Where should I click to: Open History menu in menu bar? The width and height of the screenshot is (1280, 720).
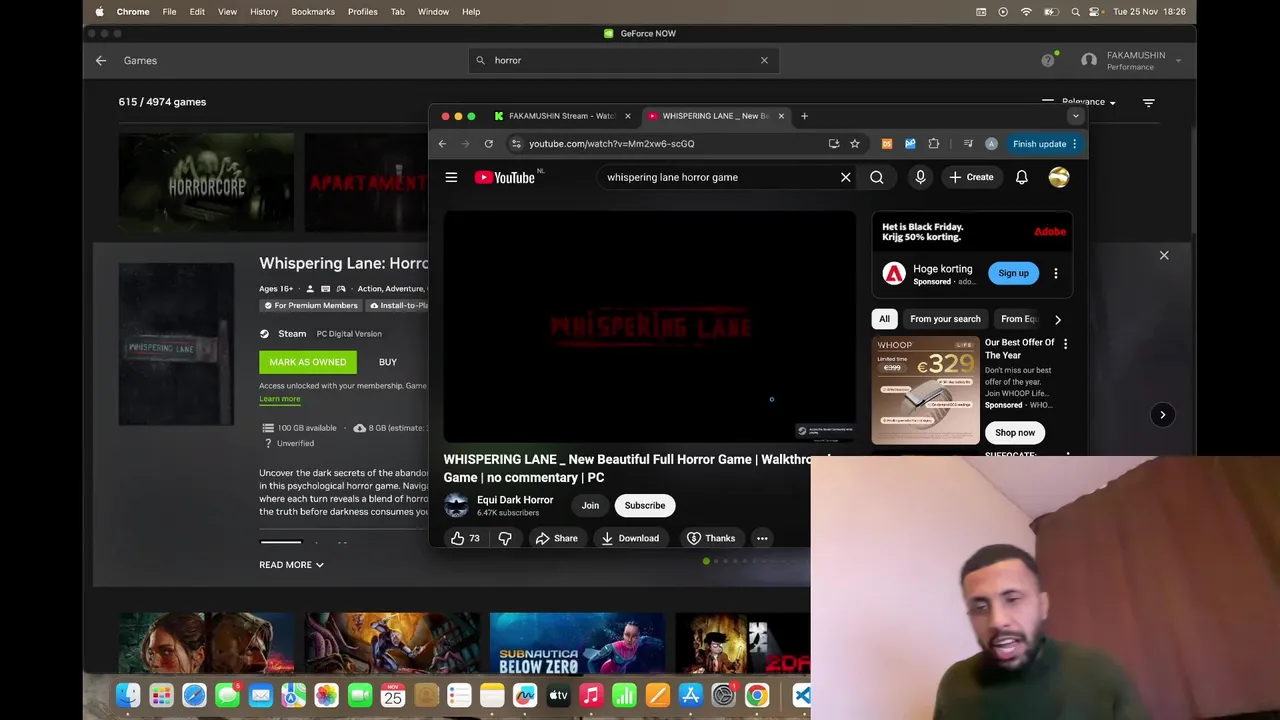click(x=264, y=11)
